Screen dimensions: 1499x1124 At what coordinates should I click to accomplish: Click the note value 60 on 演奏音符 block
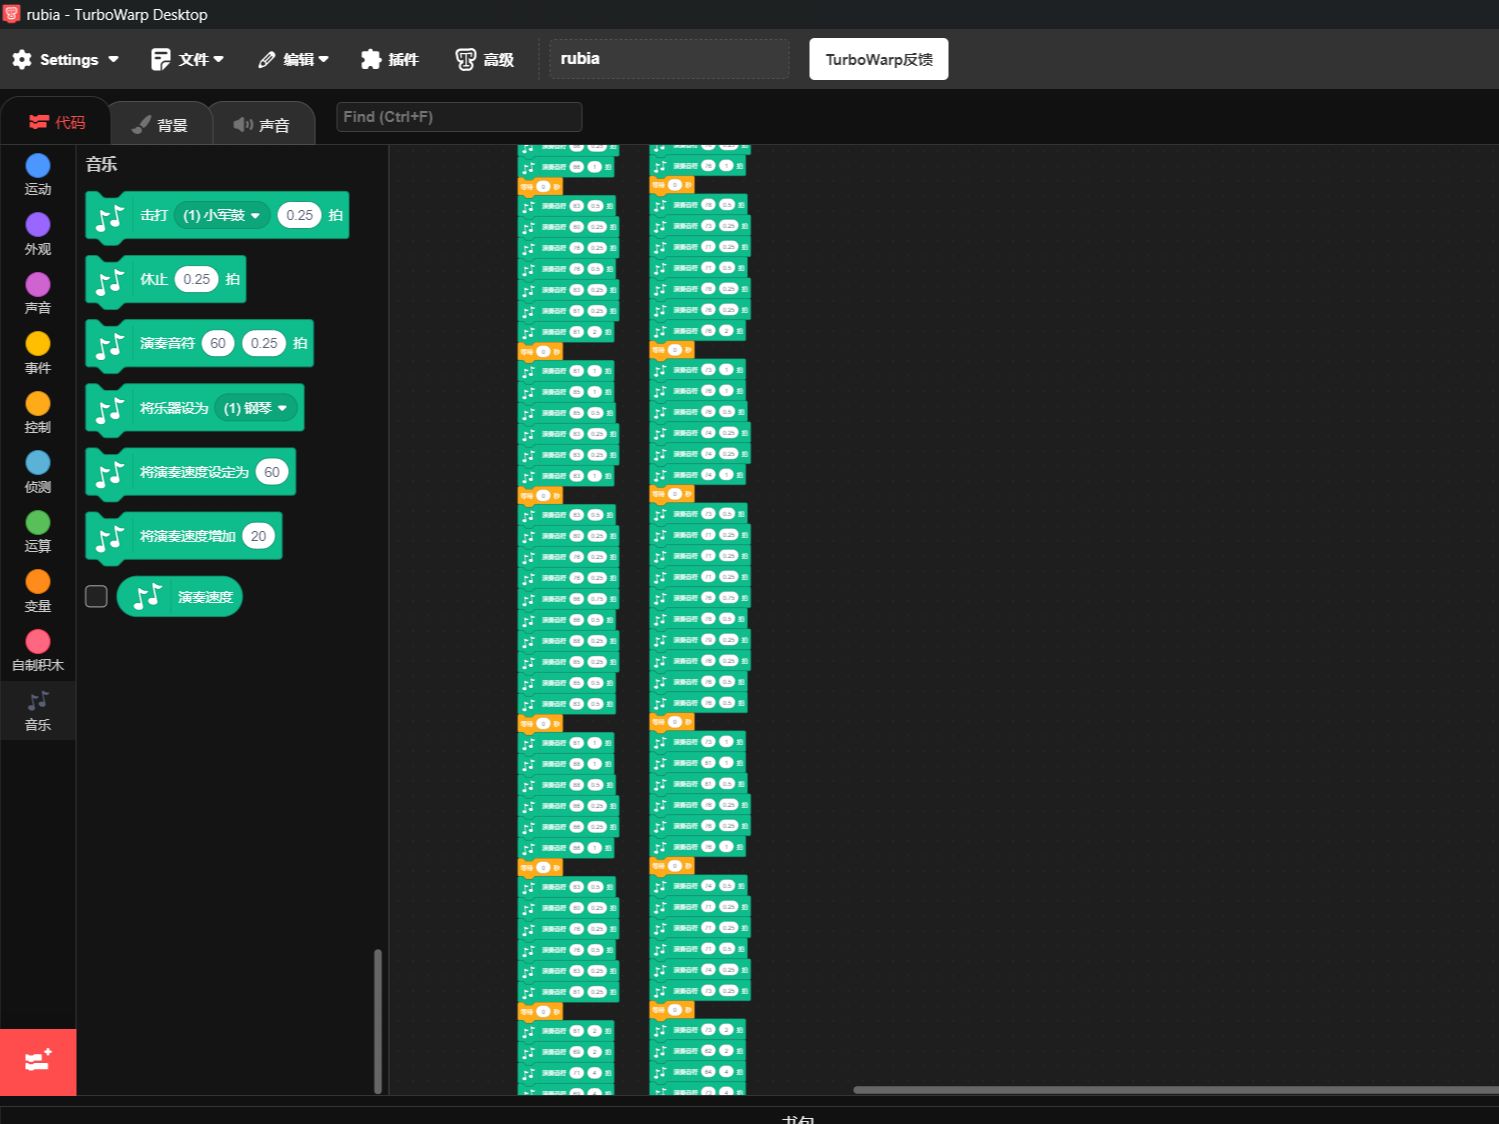(x=218, y=343)
